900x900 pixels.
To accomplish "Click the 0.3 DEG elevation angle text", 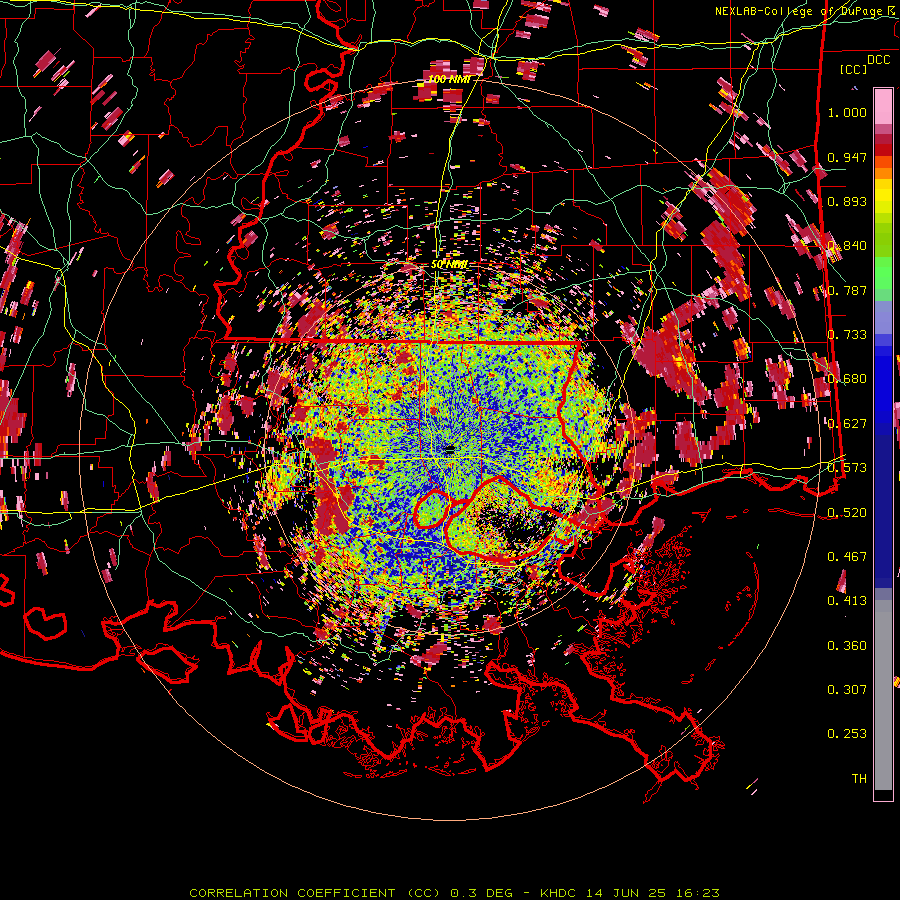I will [x=484, y=893].
